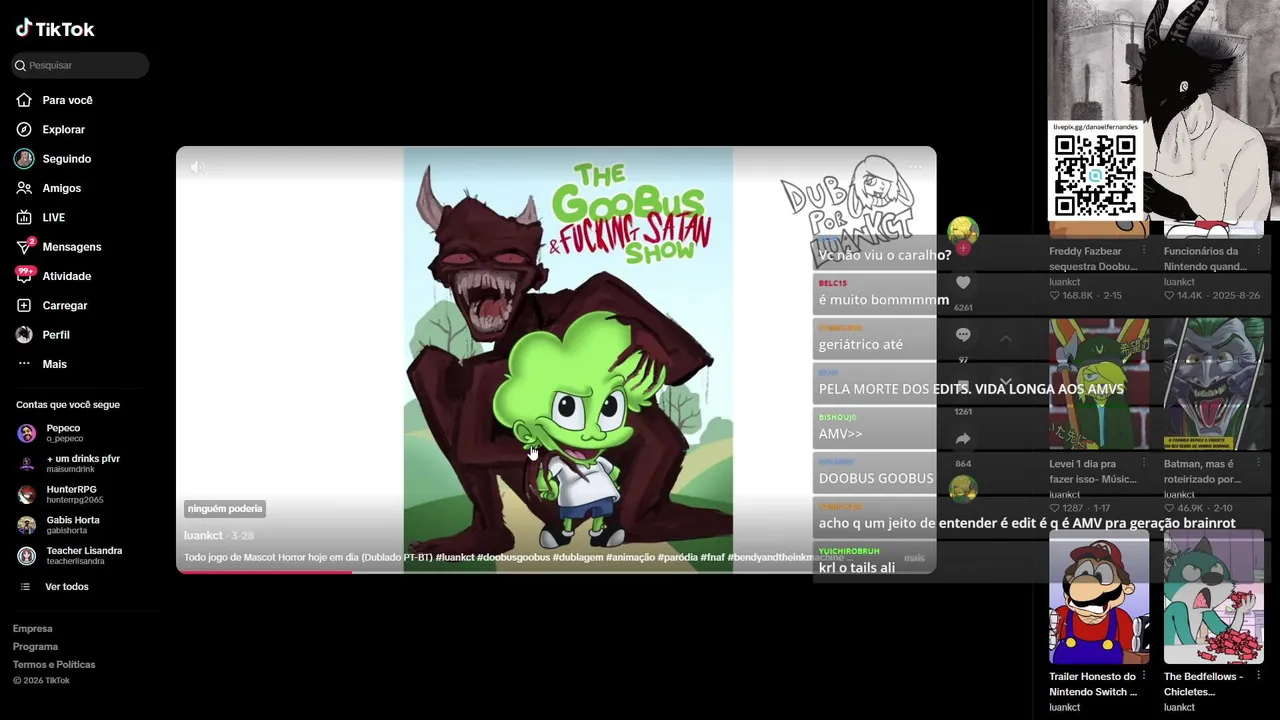The width and height of the screenshot is (1280, 720).
Task: Open Funcionários da Nintendo video title
Action: tap(1207, 259)
